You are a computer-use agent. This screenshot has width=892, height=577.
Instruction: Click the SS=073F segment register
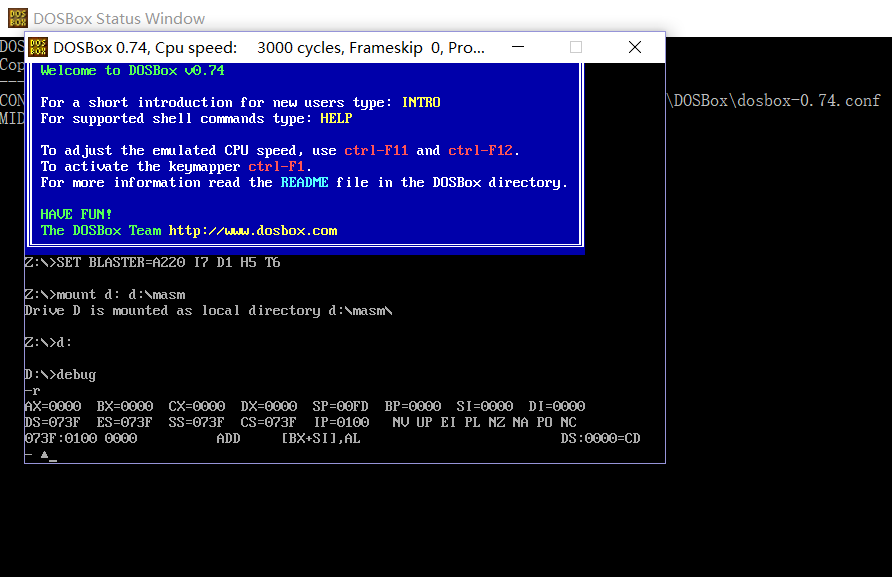pos(197,422)
